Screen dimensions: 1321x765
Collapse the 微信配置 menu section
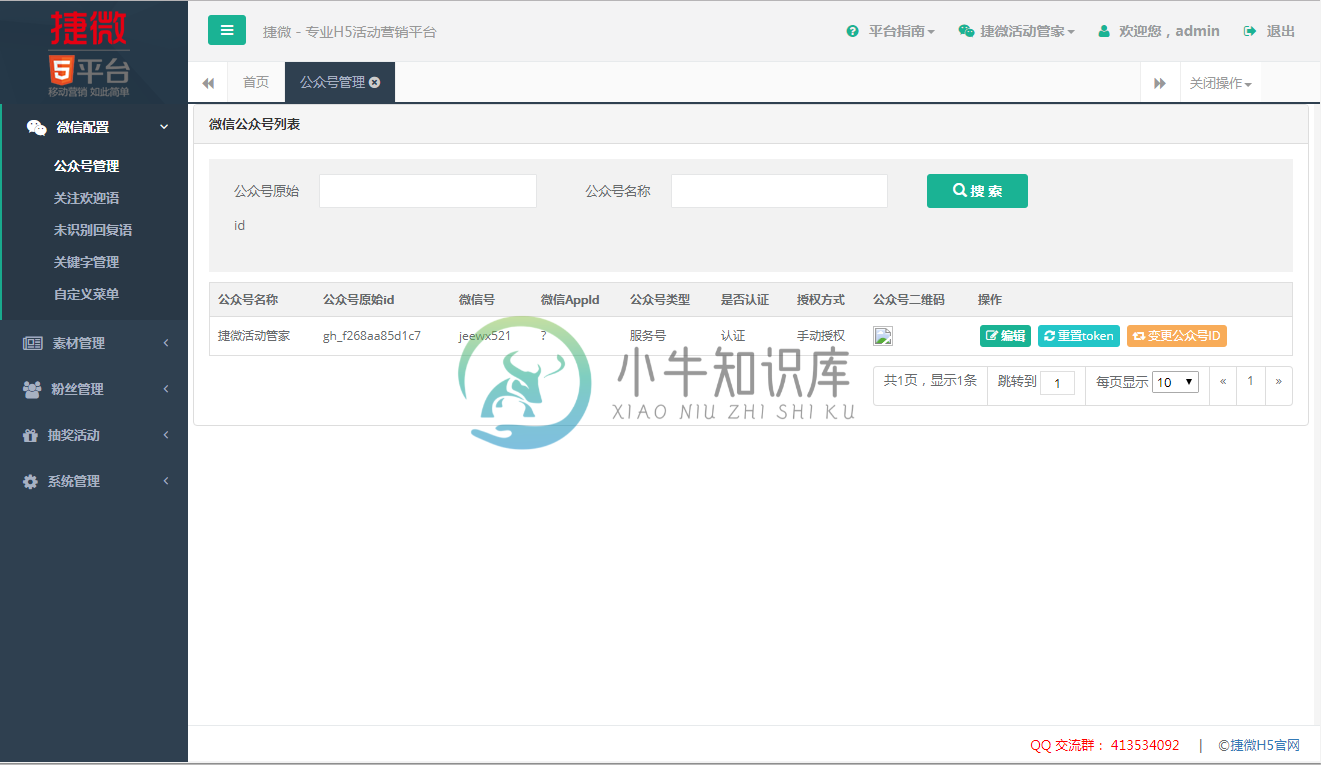pos(165,127)
